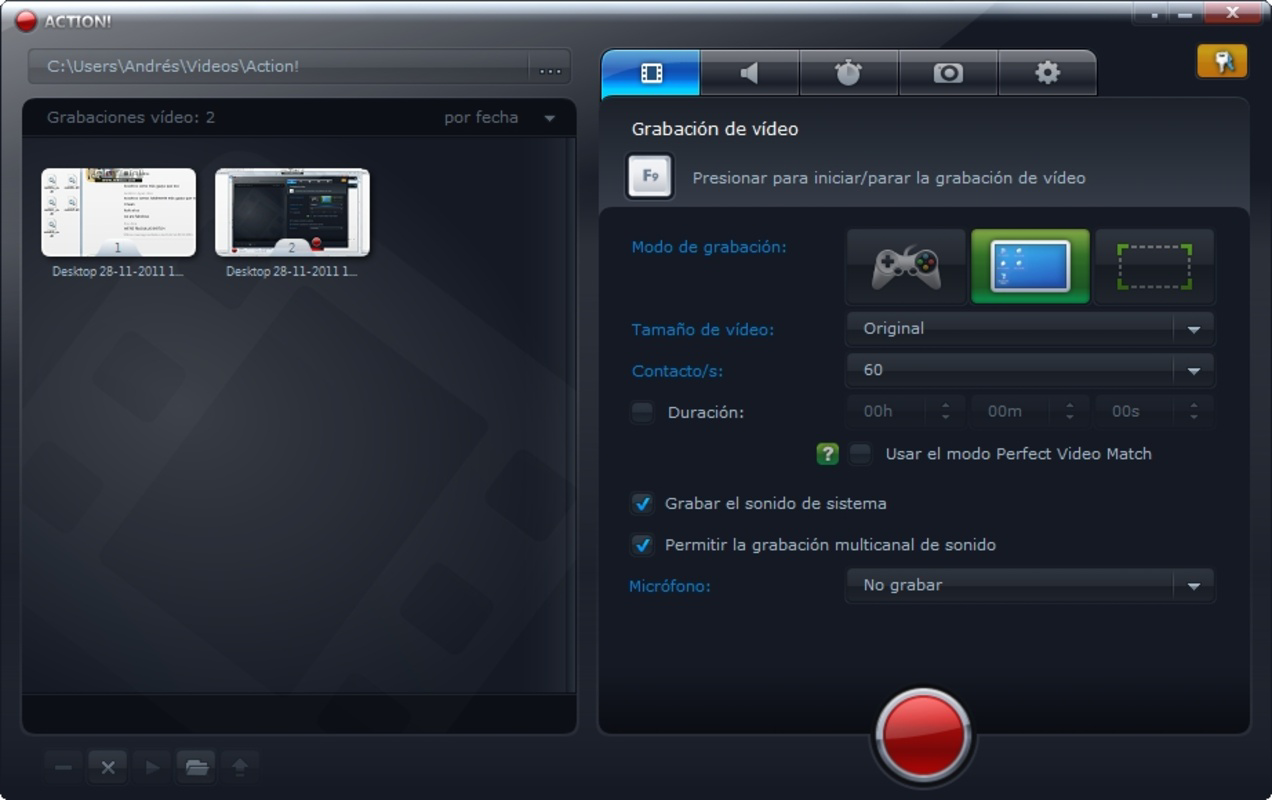Screen dimensions: 1272x800
Task: Switch to the audio recording tab
Action: pyautogui.click(x=749, y=73)
